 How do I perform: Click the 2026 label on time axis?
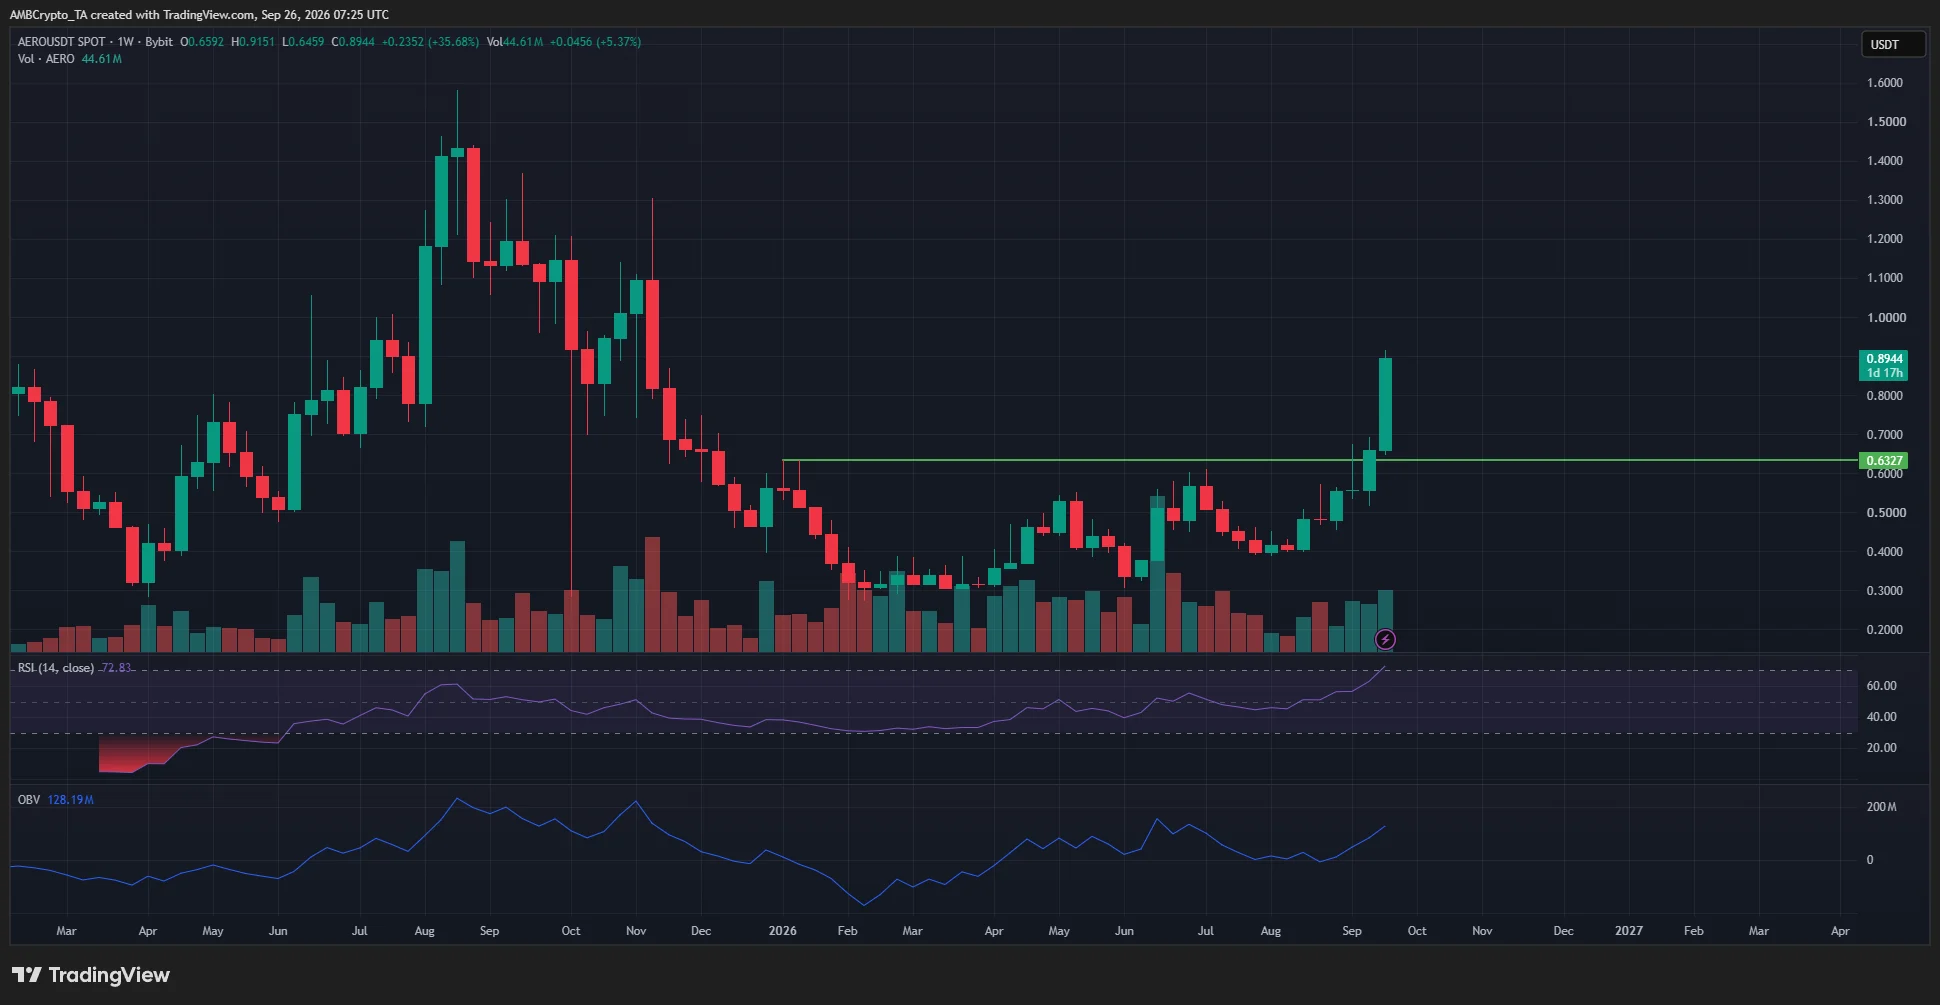click(782, 931)
